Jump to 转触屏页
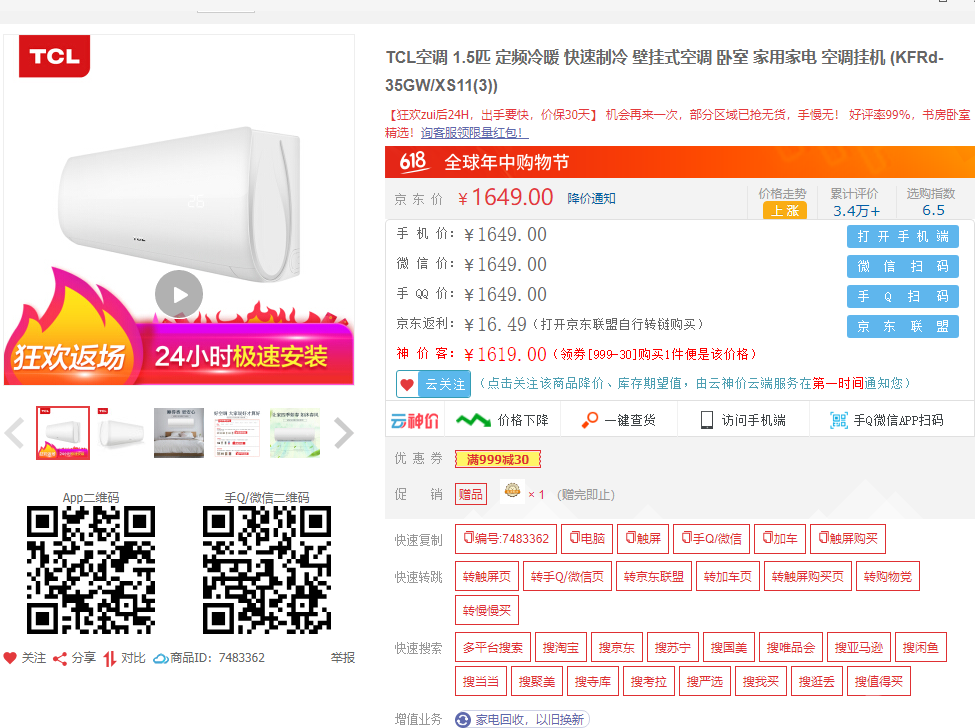975x728 pixels. click(x=487, y=576)
